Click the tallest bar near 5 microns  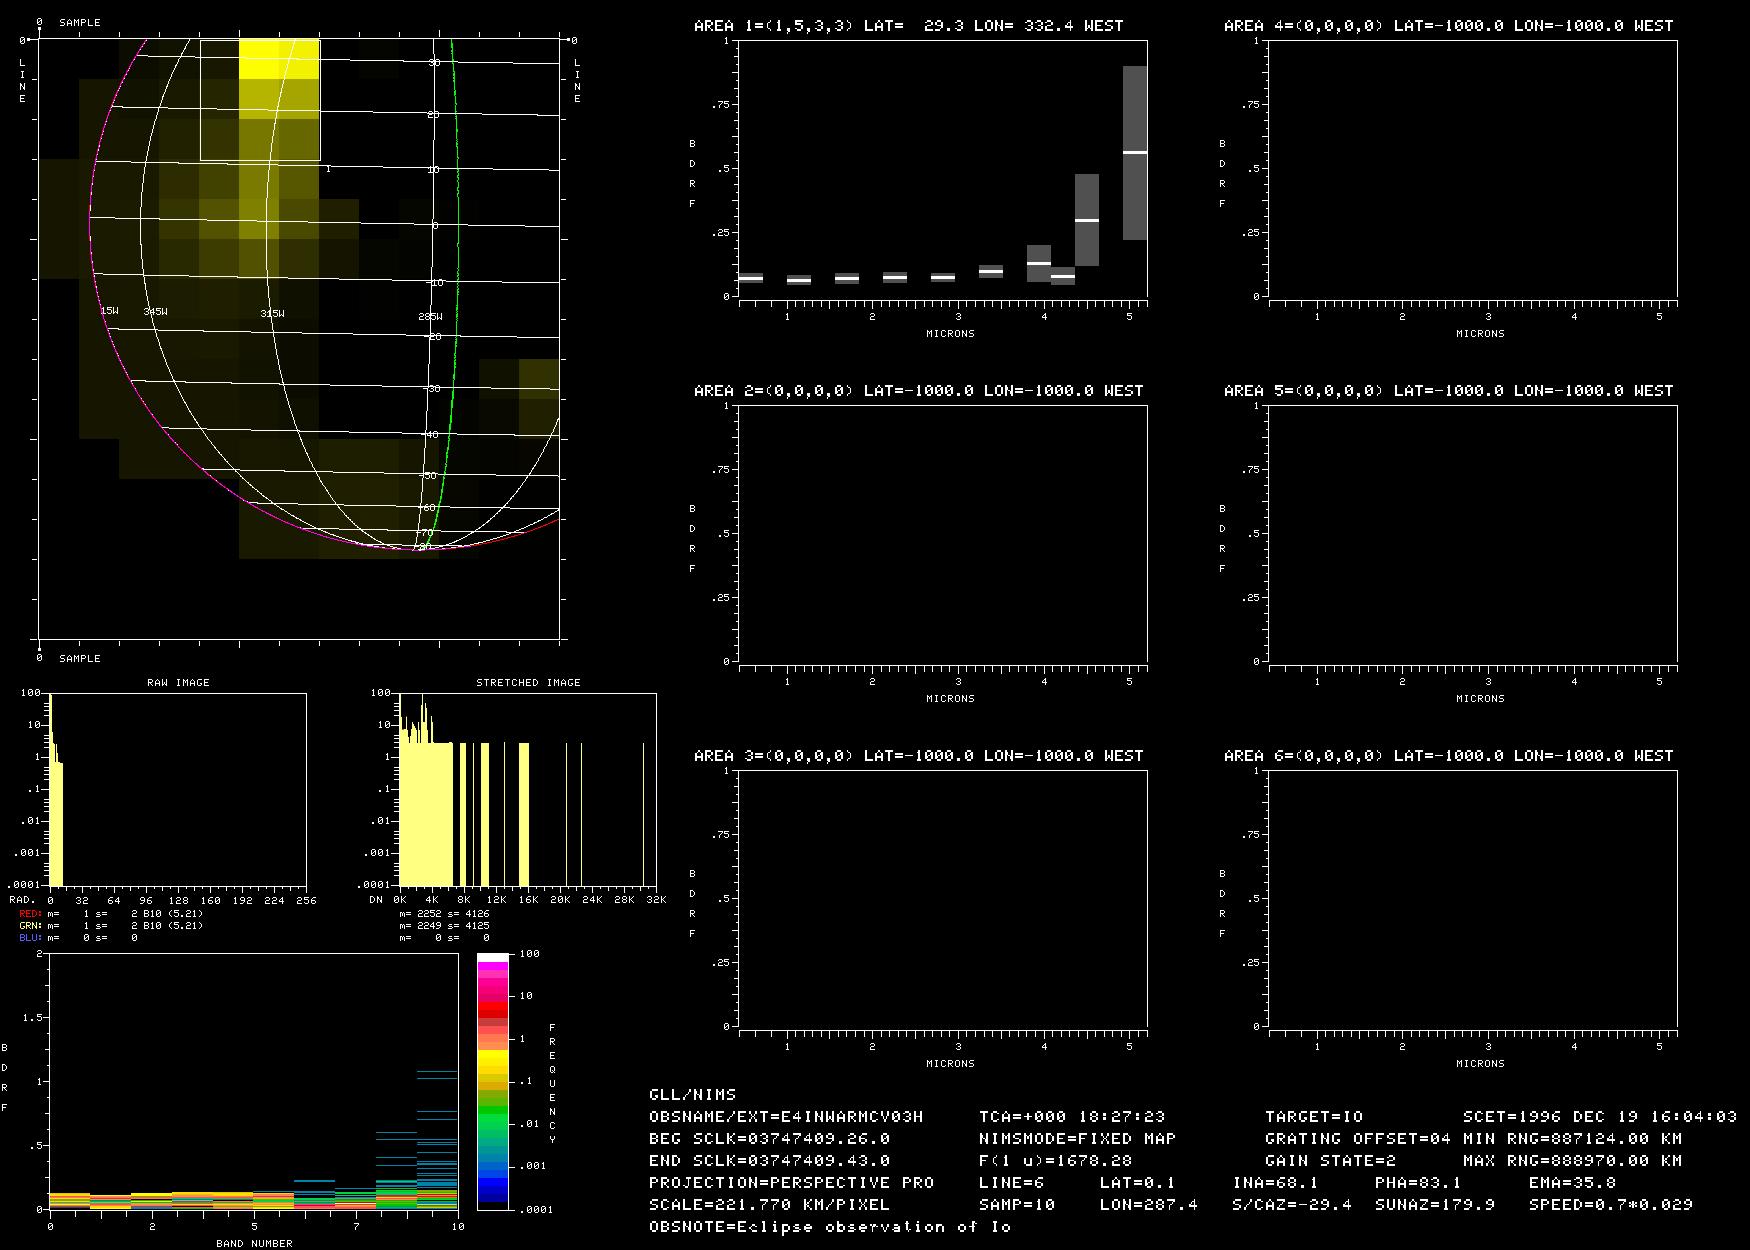click(x=1134, y=153)
